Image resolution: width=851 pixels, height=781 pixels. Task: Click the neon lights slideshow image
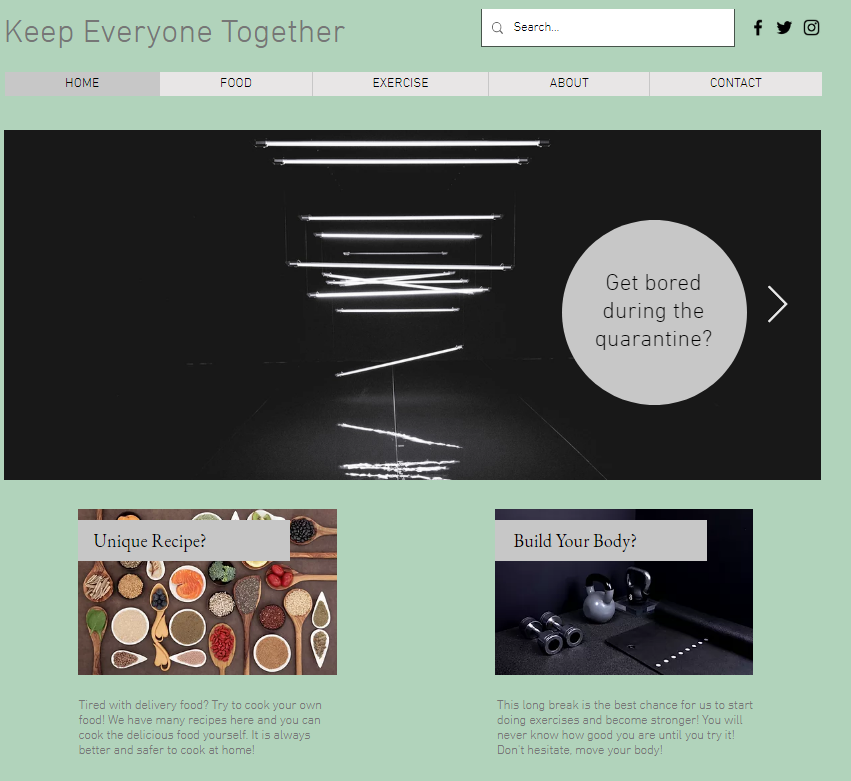pos(282,304)
